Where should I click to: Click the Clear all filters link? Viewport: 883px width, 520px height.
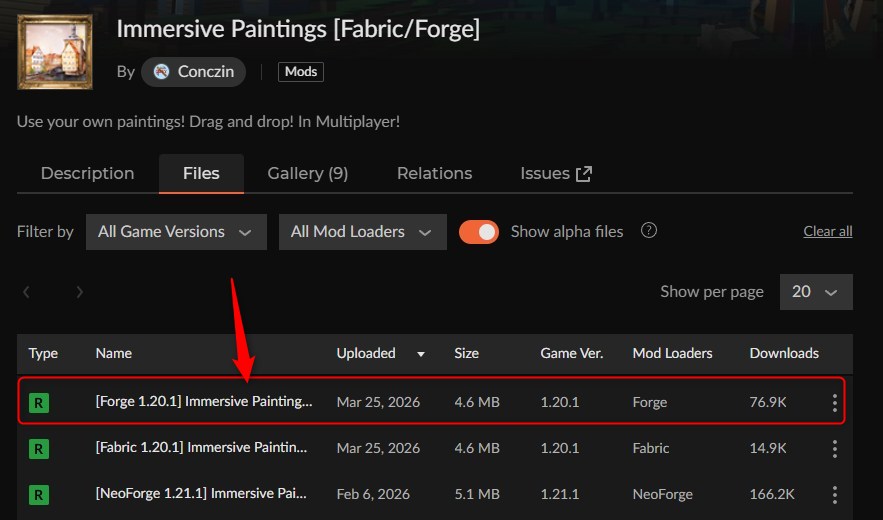(x=827, y=232)
